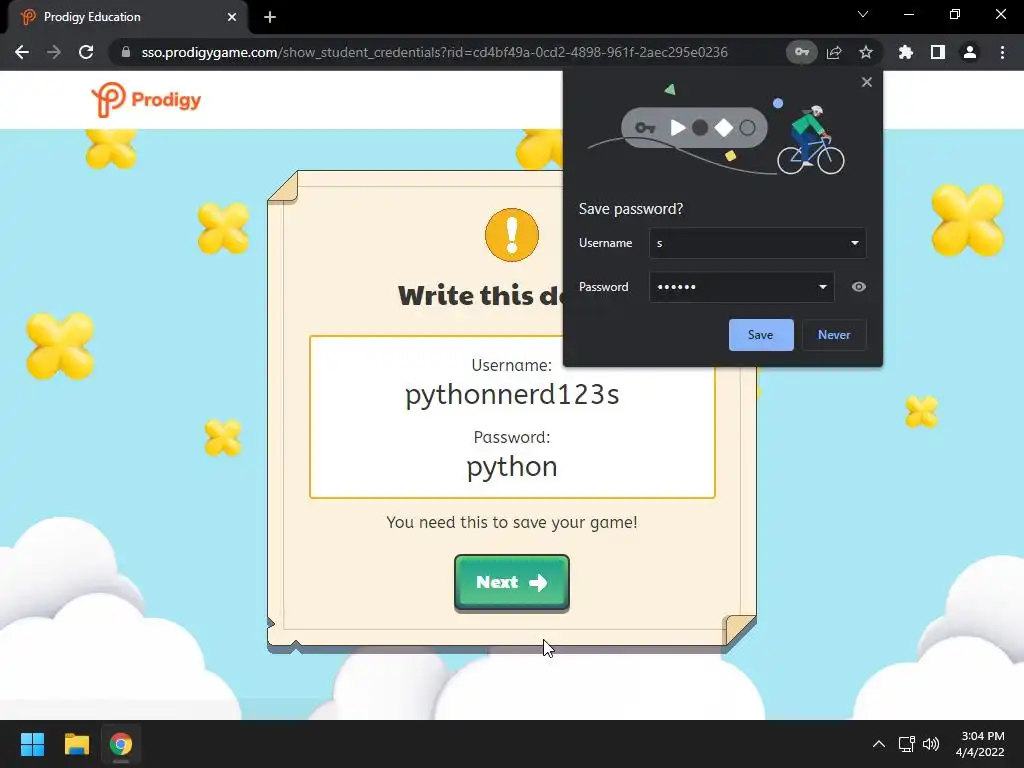
Task: Reload the Prodigy page
Action: (x=86, y=52)
